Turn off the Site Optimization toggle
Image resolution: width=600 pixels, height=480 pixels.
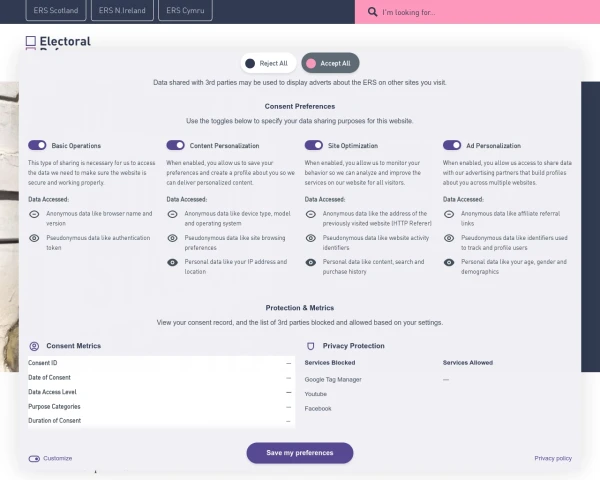[x=313, y=145]
